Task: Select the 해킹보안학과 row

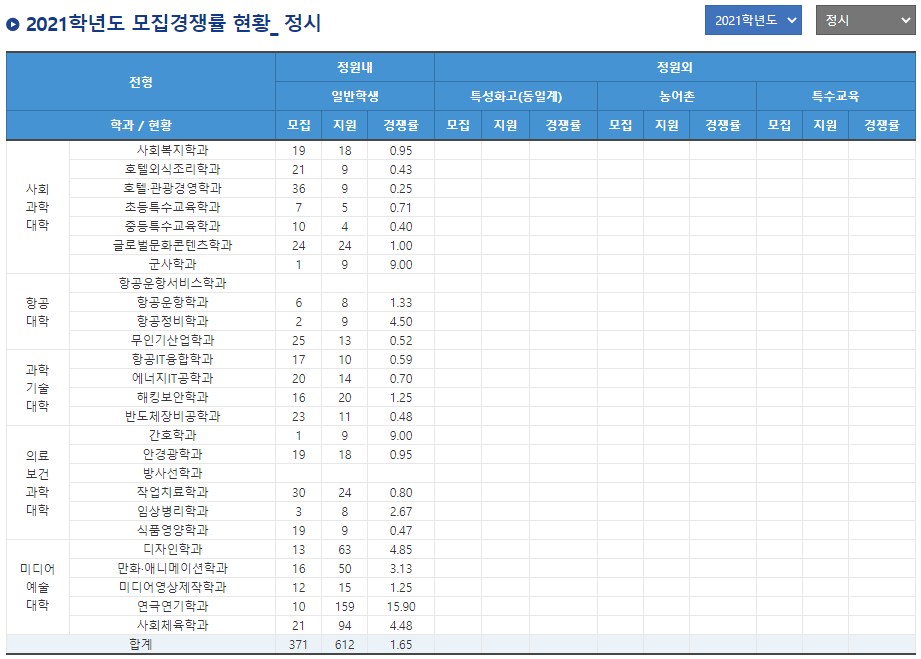Action: click(x=172, y=397)
